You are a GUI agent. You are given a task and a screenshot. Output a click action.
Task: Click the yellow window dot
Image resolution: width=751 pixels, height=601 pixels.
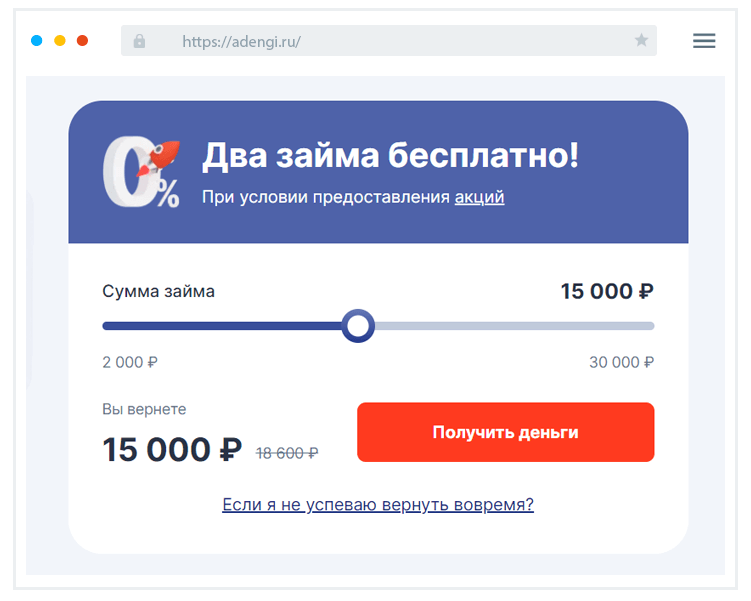(x=60, y=41)
